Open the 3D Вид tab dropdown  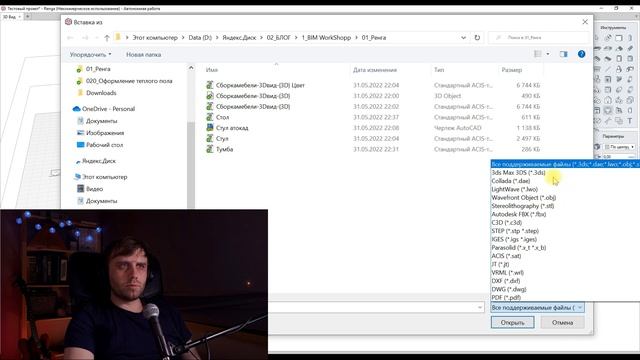[19, 17]
